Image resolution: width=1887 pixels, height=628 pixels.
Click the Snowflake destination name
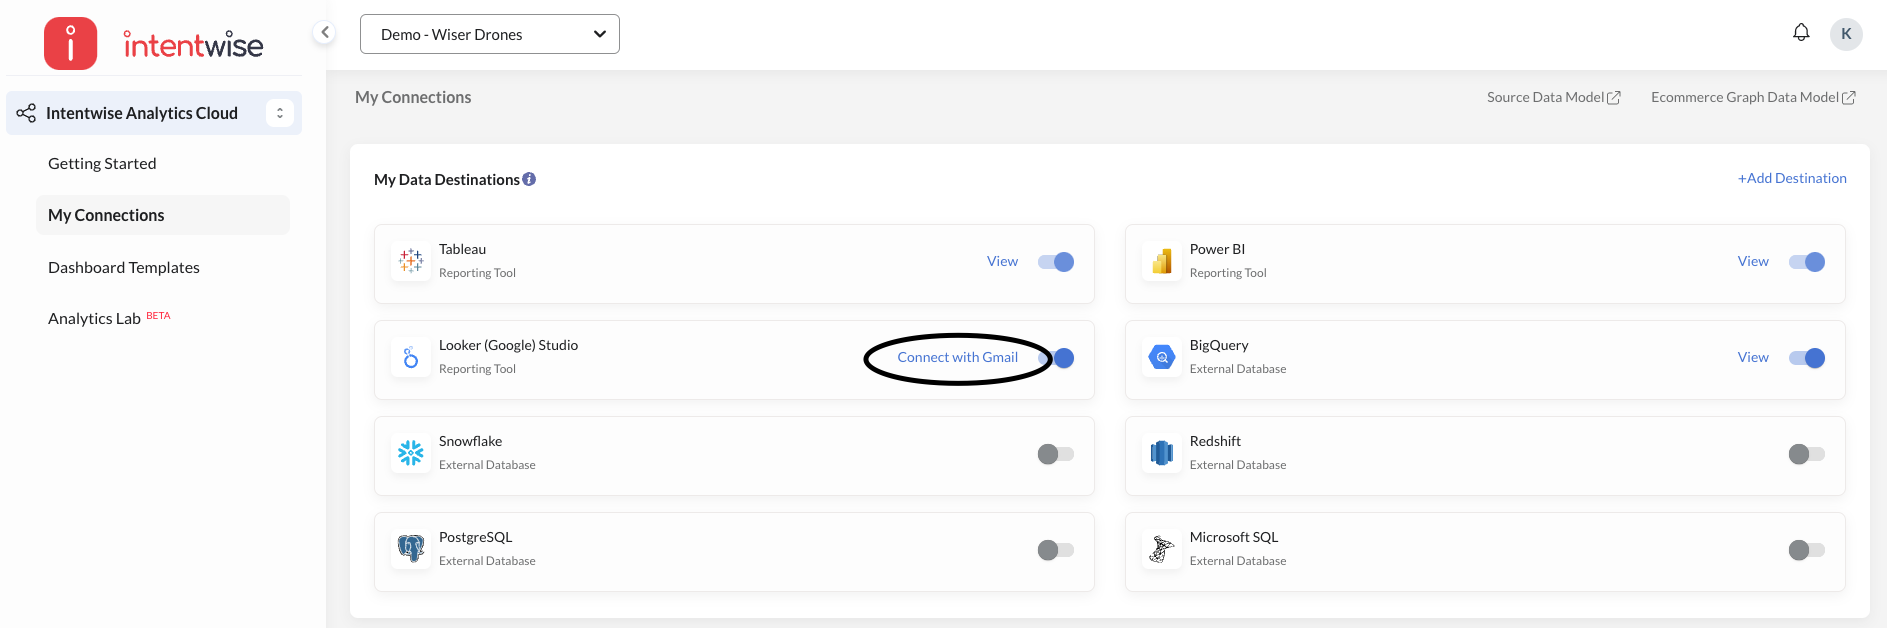tap(470, 441)
